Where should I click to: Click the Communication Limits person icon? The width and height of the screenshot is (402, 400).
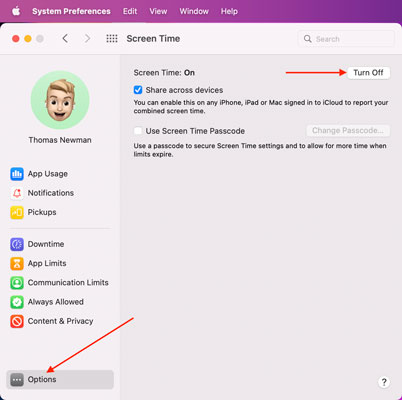point(17,283)
